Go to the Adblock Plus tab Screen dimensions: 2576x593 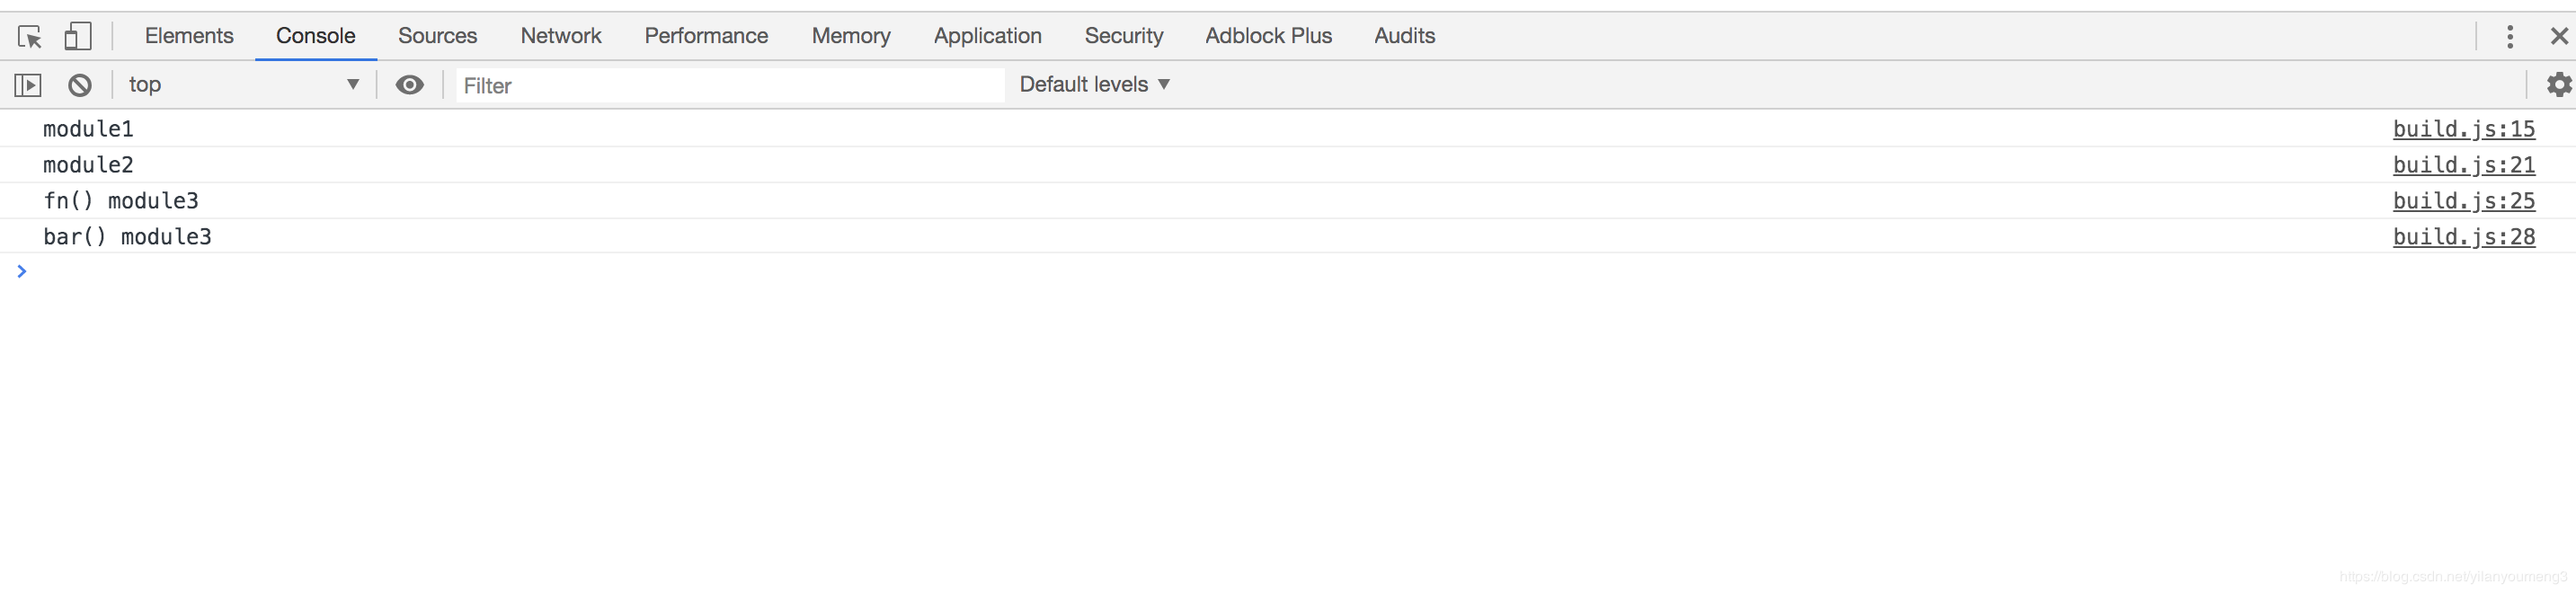click(1268, 36)
